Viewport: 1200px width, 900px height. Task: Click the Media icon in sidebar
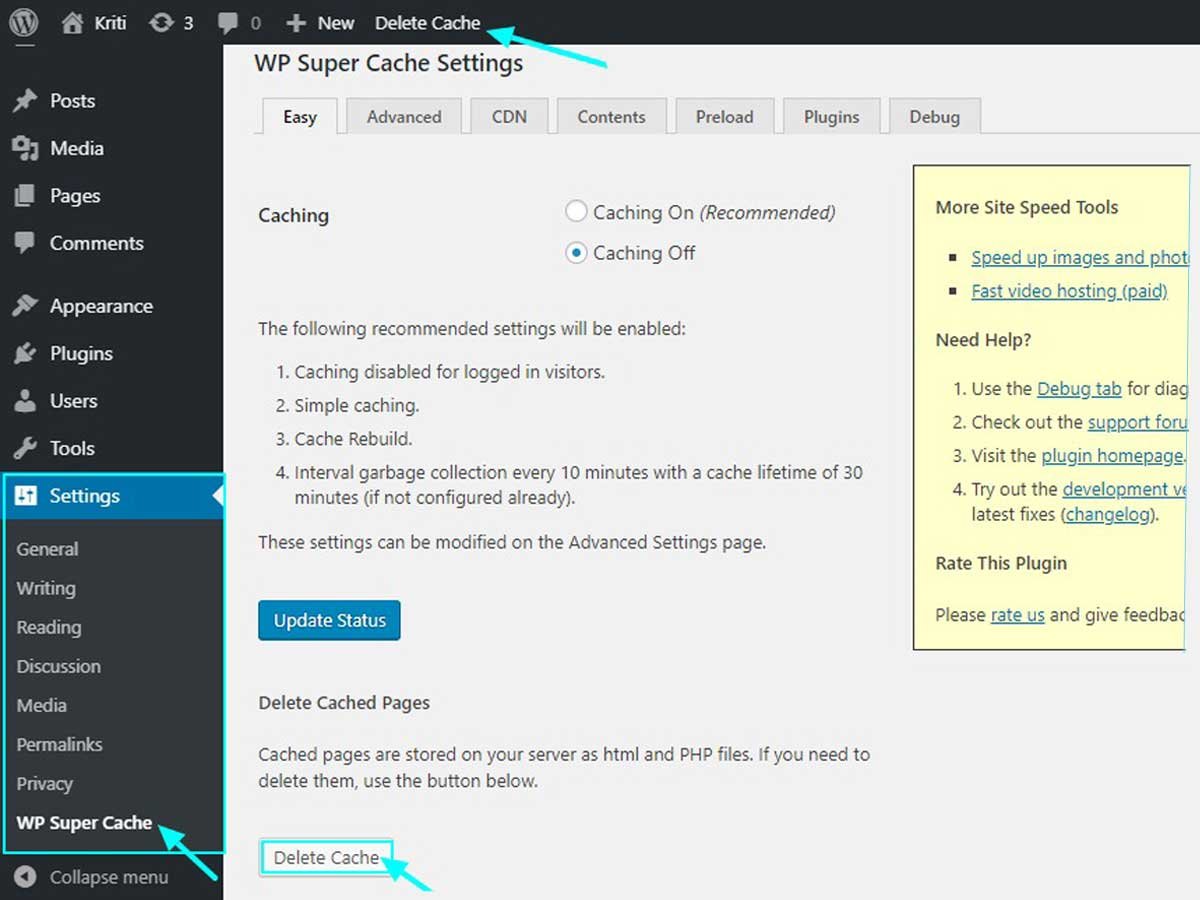point(25,149)
